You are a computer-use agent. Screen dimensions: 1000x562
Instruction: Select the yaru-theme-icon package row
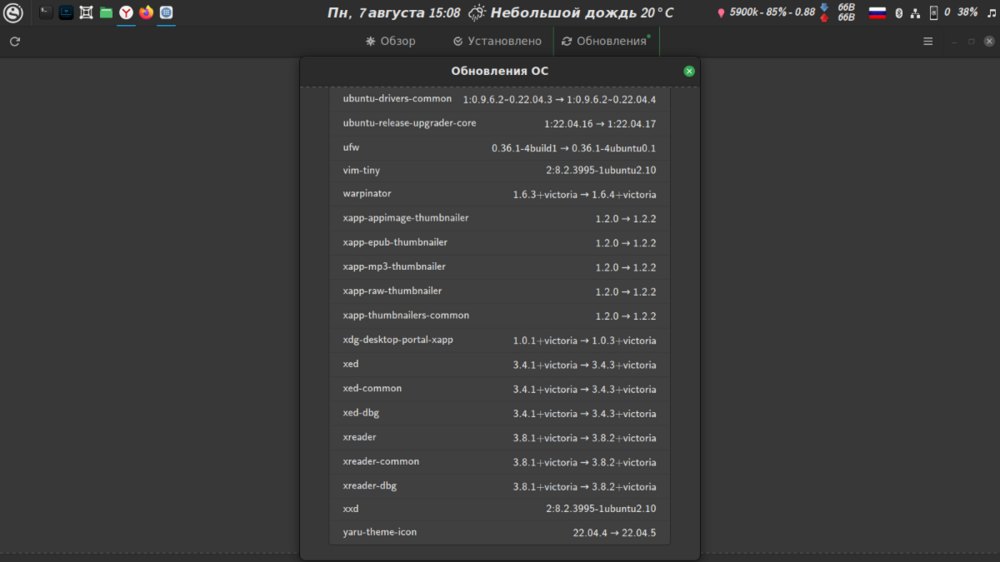pos(499,533)
